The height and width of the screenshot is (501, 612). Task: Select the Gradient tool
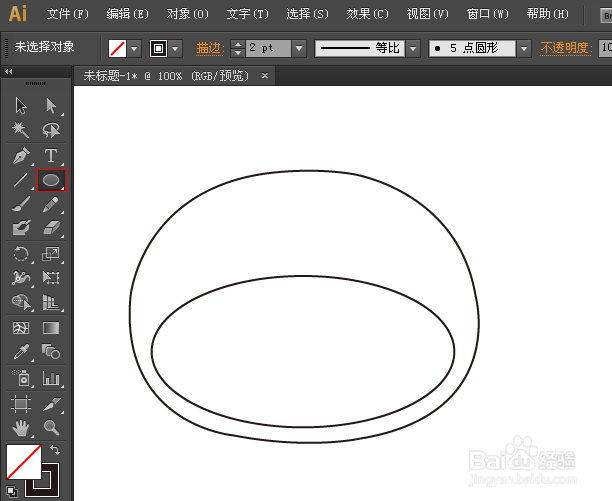(x=51, y=328)
